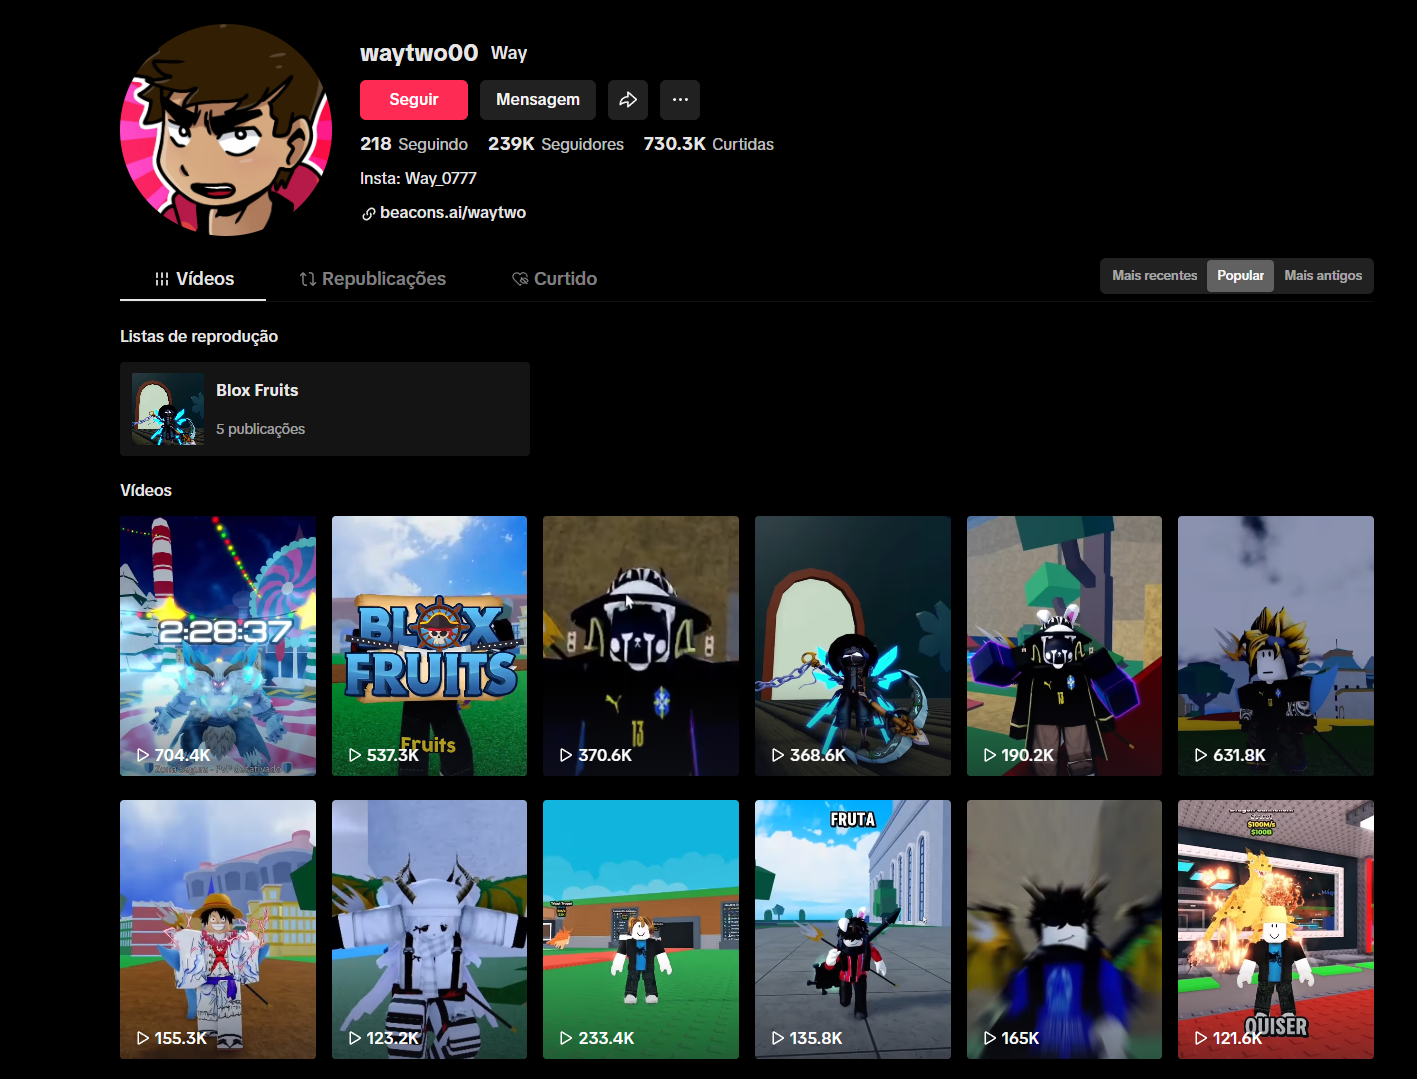
Task: Click the link icon beside beacons.ai/waytwo
Action: (x=369, y=213)
